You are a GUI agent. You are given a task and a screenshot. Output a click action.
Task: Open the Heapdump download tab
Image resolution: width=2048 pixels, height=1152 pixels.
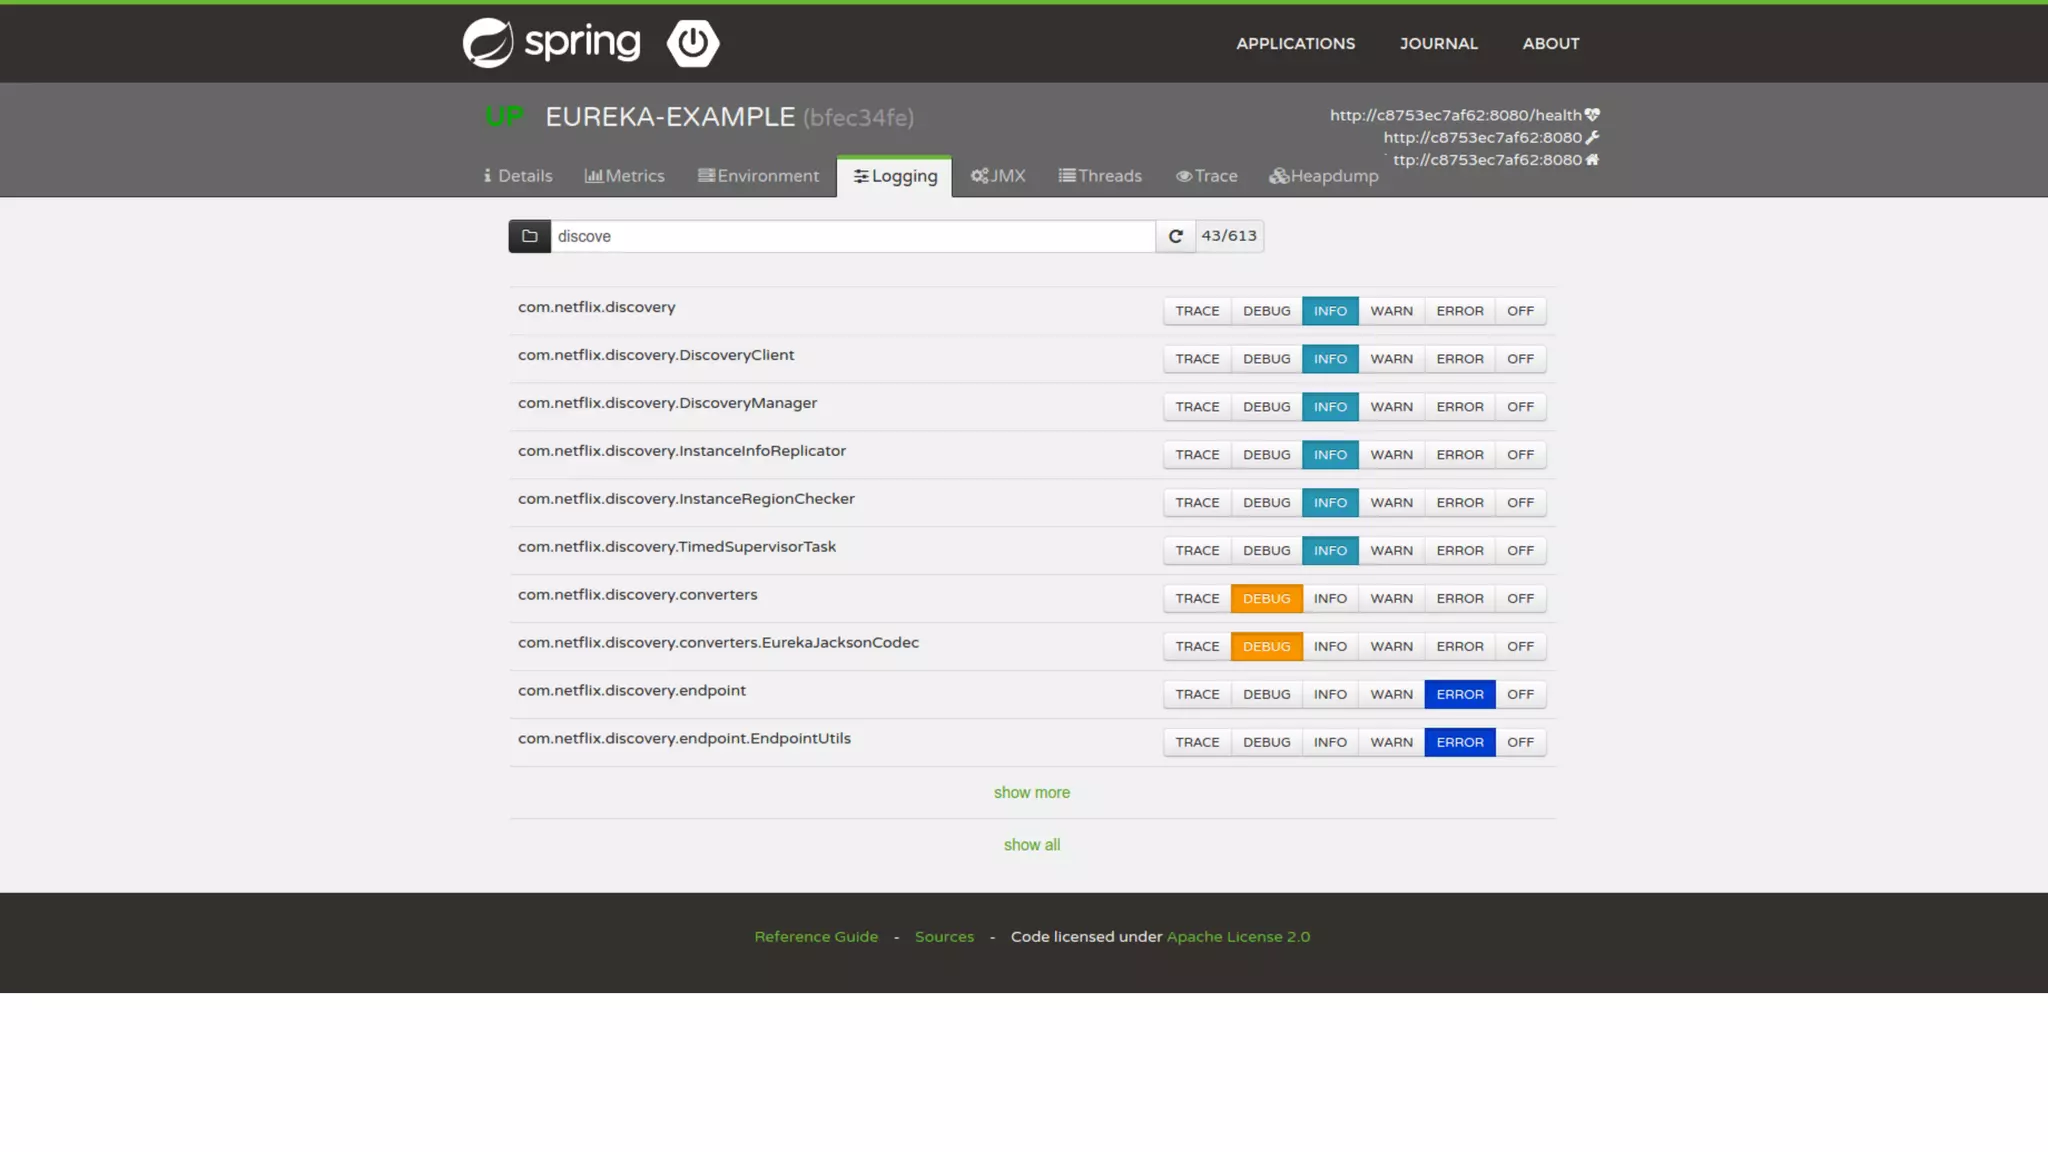(x=1323, y=176)
